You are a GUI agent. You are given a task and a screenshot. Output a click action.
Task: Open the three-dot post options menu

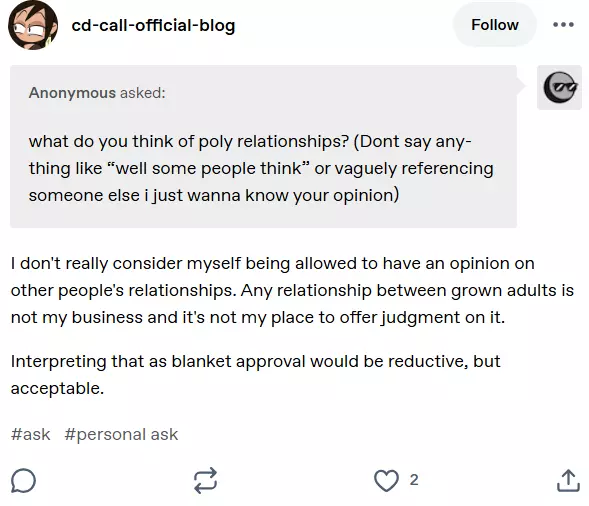click(563, 25)
